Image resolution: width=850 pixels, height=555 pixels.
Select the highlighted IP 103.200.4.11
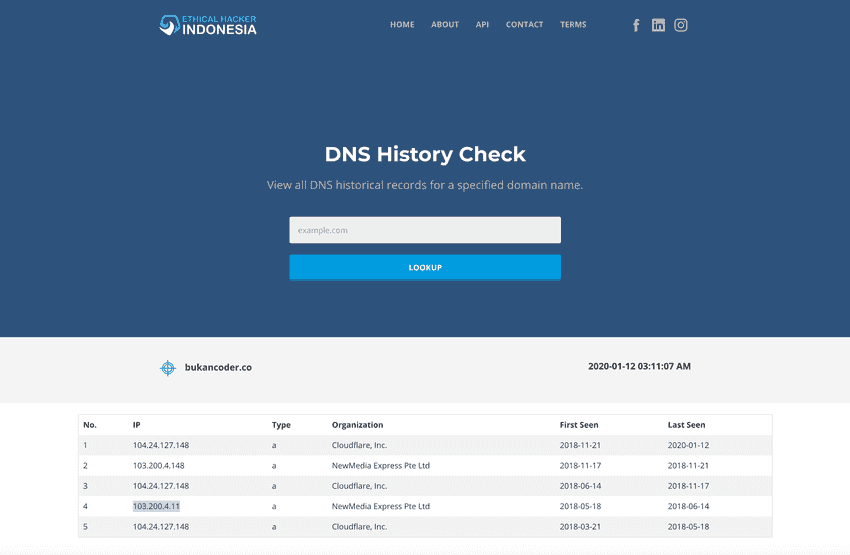156,506
